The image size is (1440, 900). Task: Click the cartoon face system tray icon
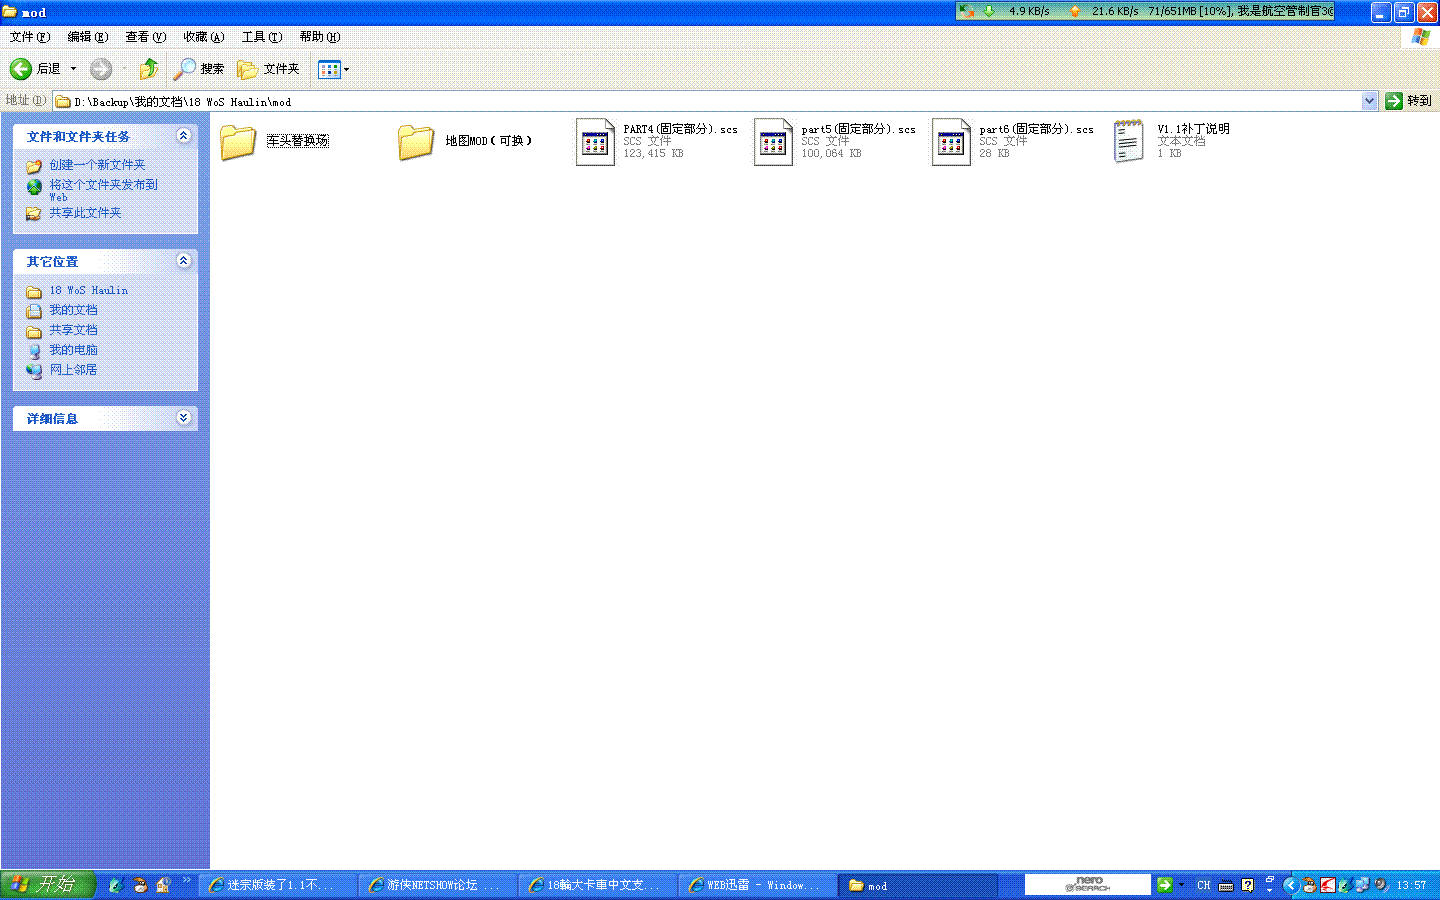(x=1309, y=885)
